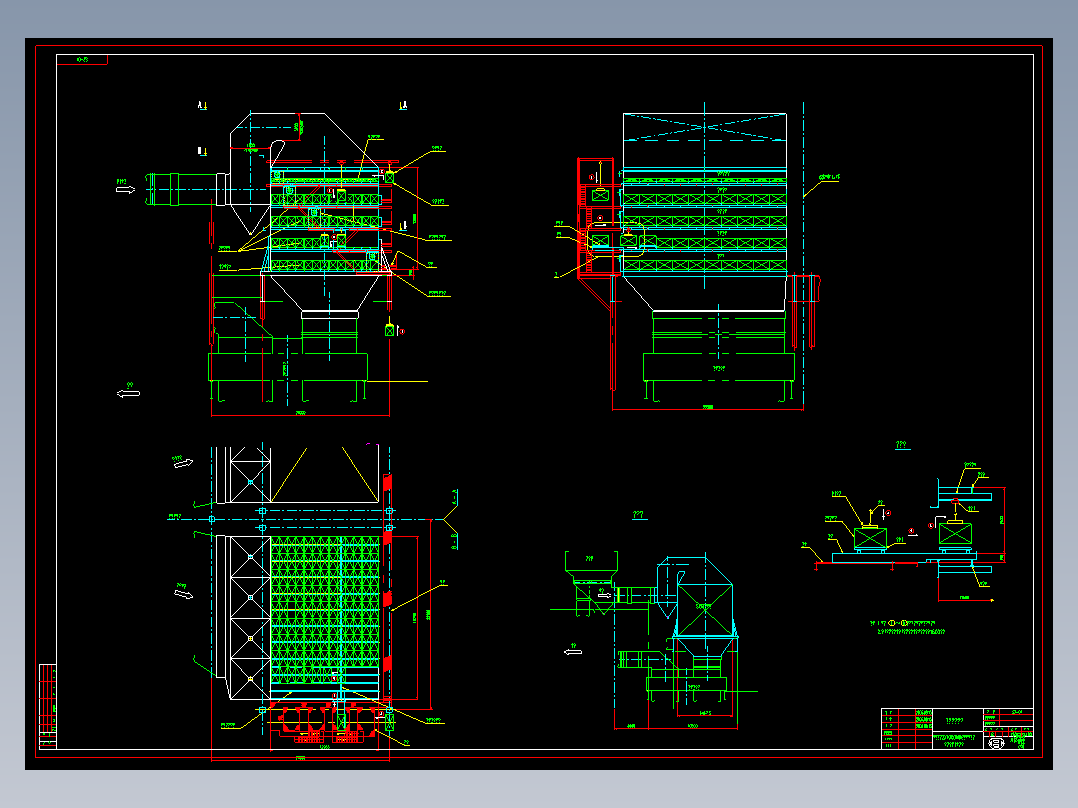Click the left crossed-box unit in the detail view
1078x808 pixels.
coord(870,538)
